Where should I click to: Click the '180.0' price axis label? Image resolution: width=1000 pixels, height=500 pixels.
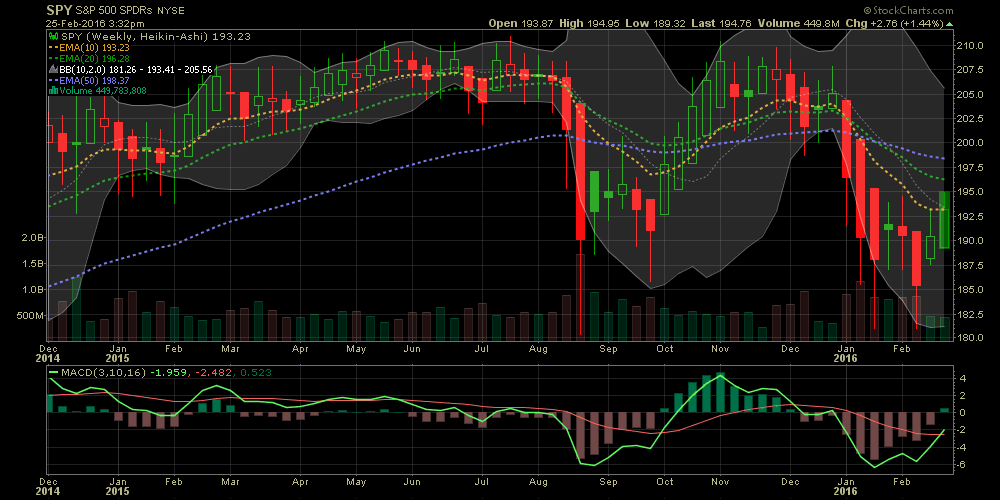pos(968,338)
